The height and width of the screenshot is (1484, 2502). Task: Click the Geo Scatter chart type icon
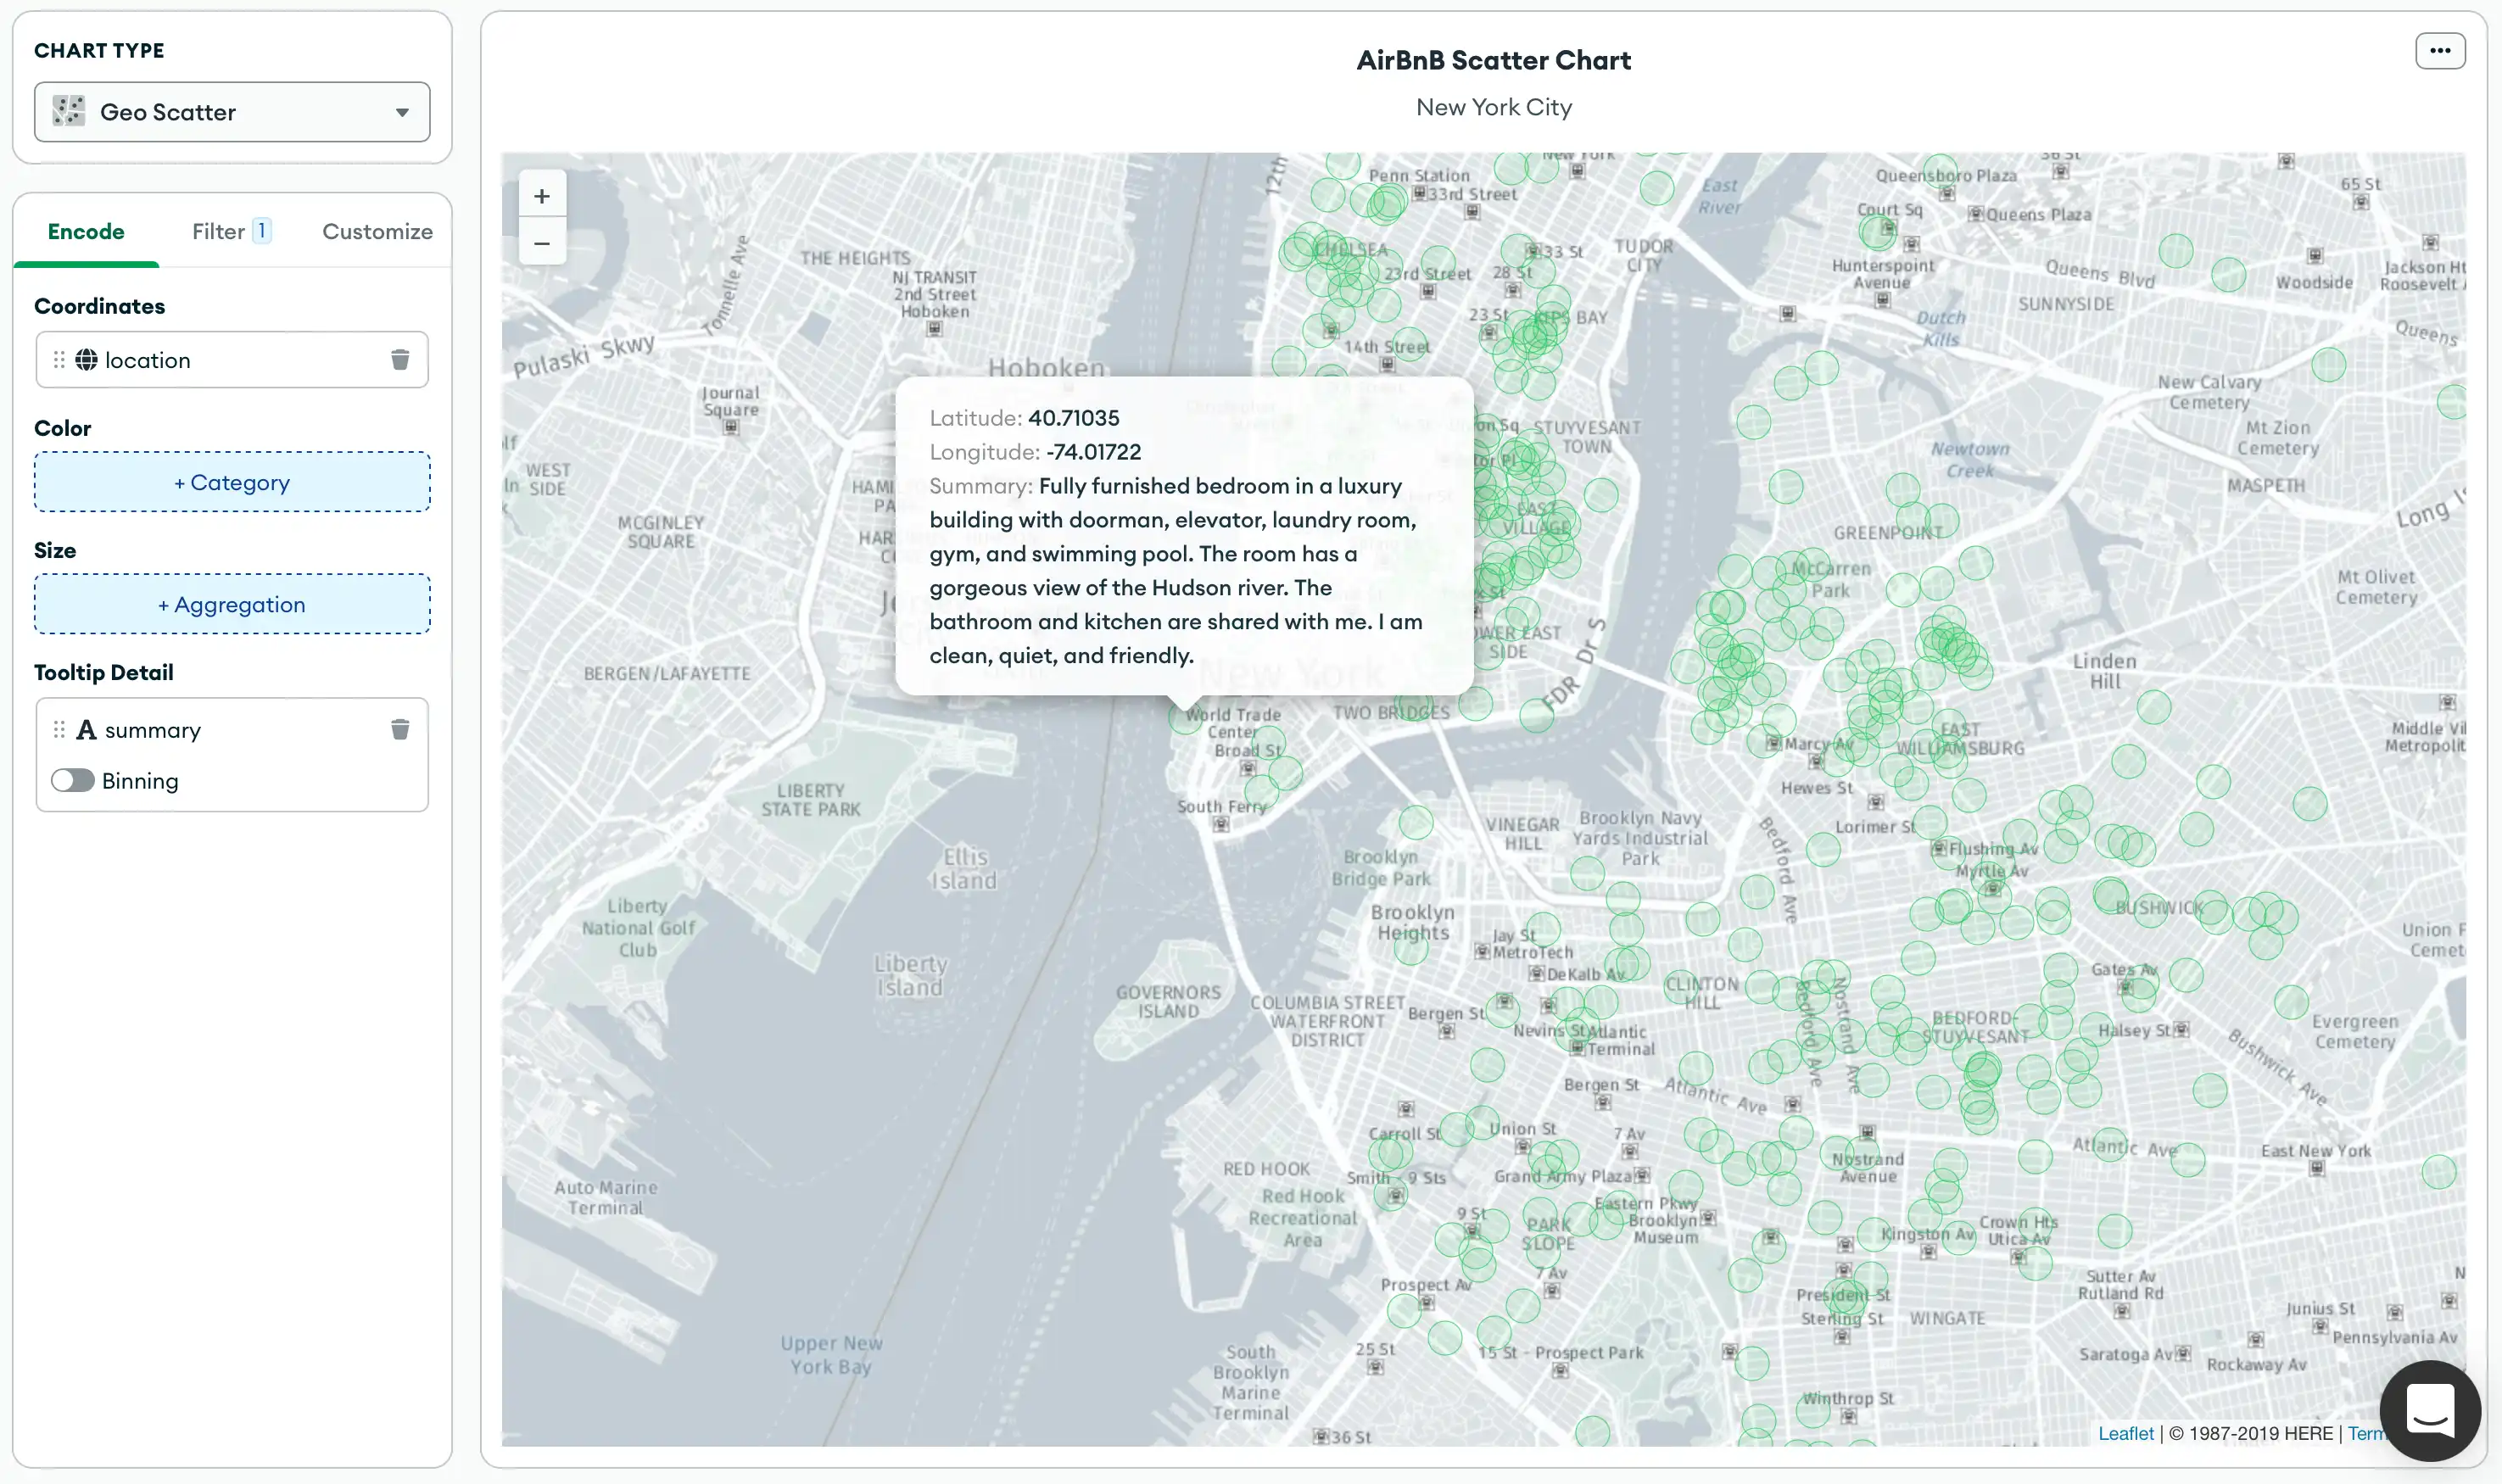69,111
